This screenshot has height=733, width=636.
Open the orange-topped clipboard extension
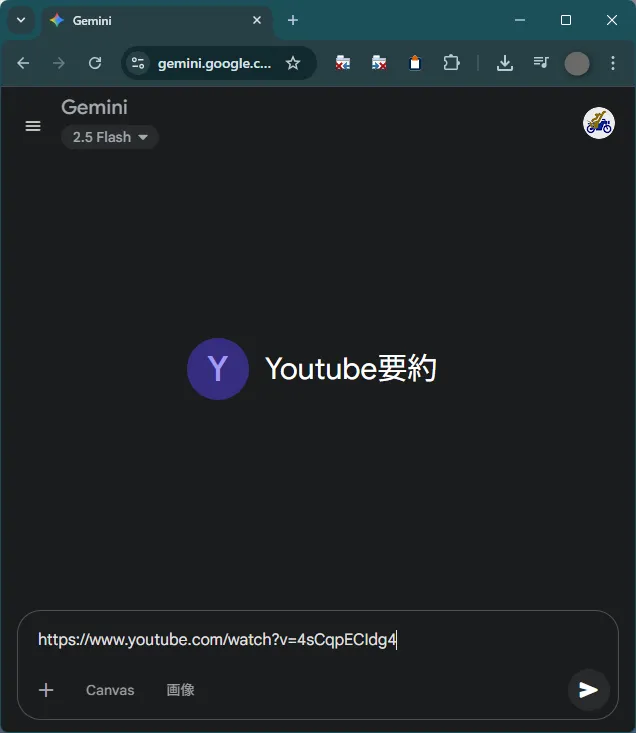415,63
